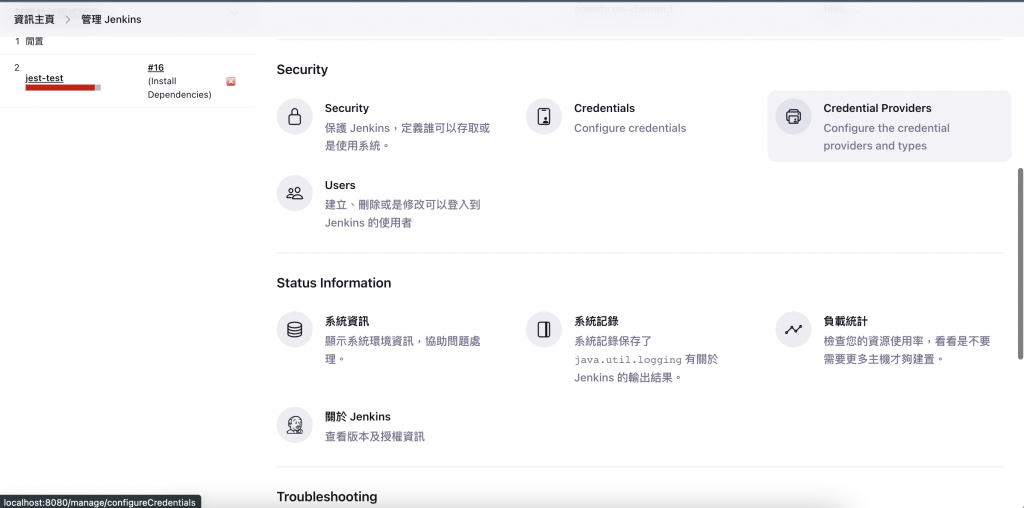Click the 'Status Information' section heading
The image size is (1024, 508).
pyautogui.click(x=334, y=283)
